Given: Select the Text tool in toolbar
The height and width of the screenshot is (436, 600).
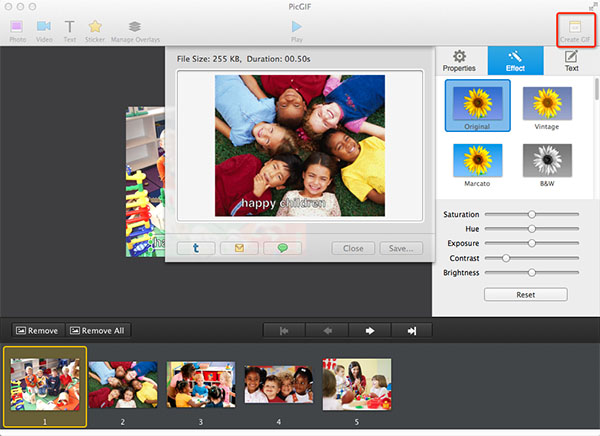Looking at the screenshot, I should [70, 27].
